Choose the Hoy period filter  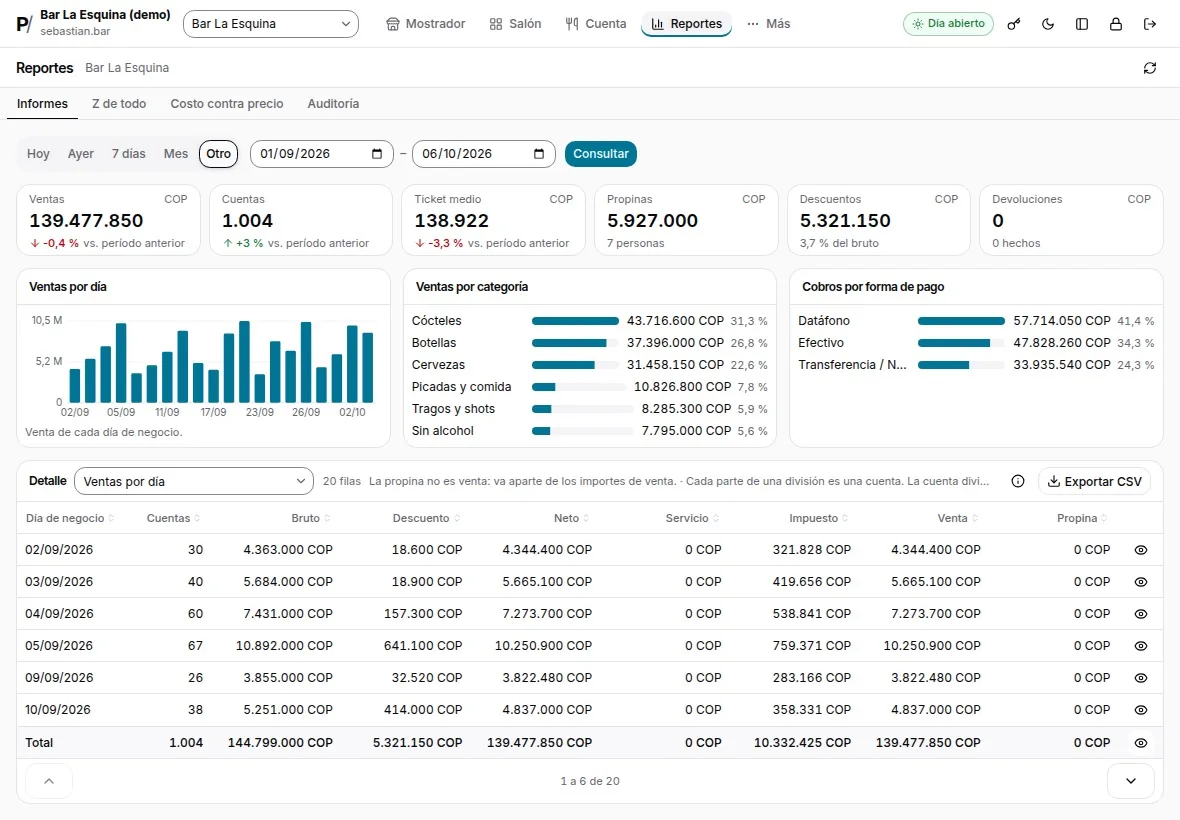(x=38, y=153)
